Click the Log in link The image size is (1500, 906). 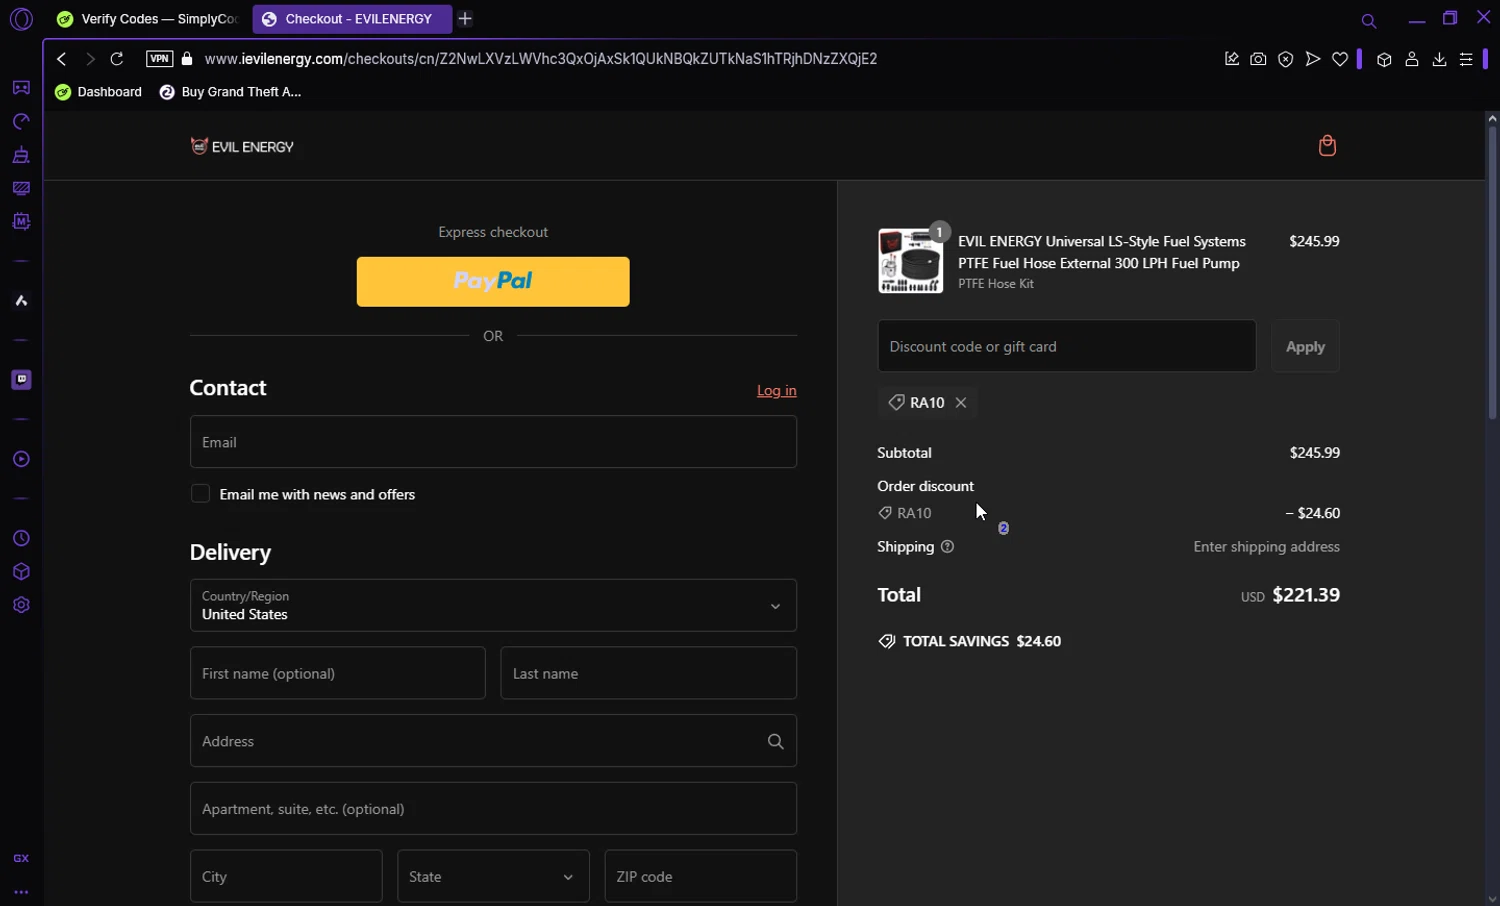coord(777,391)
